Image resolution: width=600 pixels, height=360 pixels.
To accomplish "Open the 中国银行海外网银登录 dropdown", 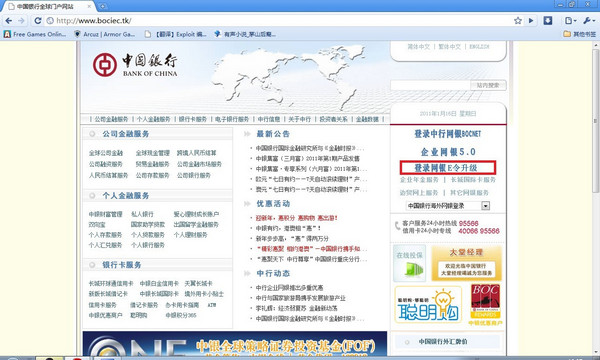I will [x=448, y=206].
